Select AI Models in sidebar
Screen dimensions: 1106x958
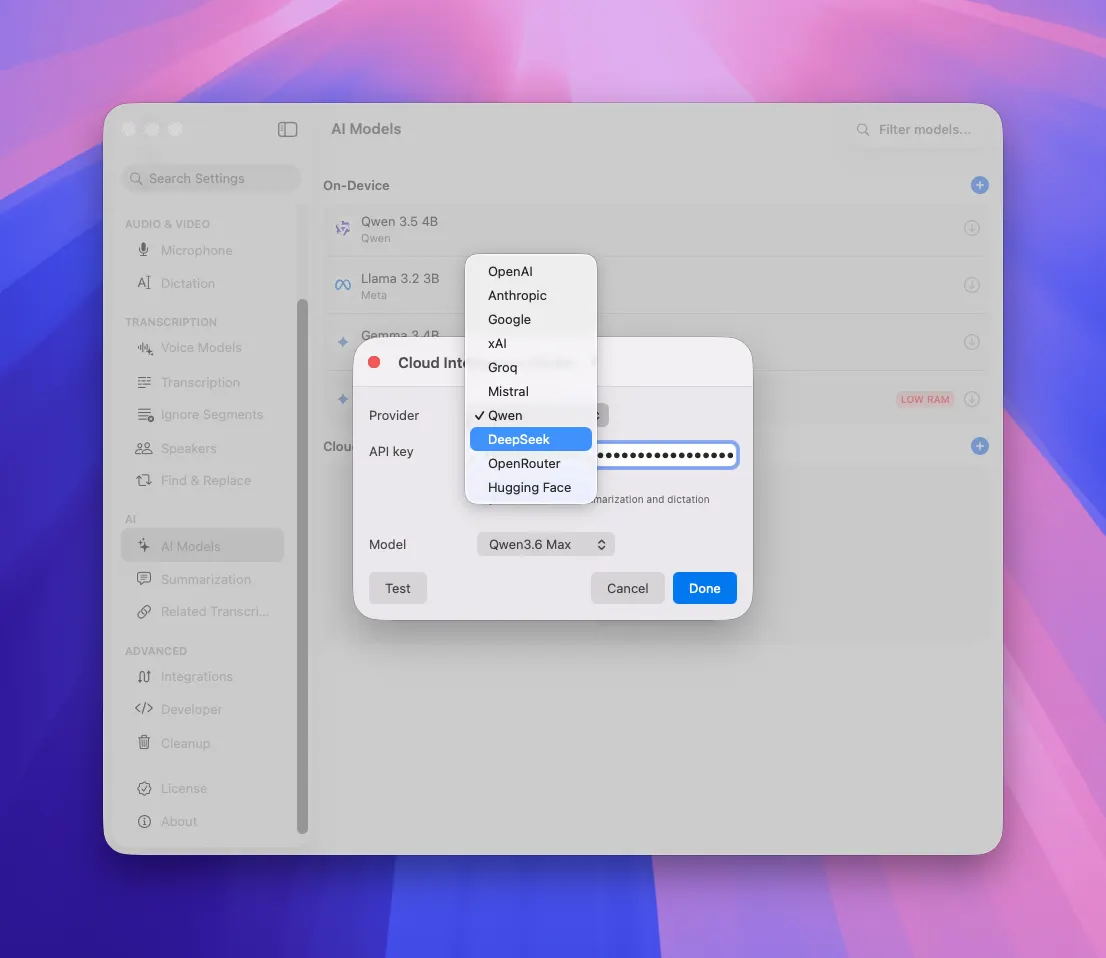tap(202, 546)
